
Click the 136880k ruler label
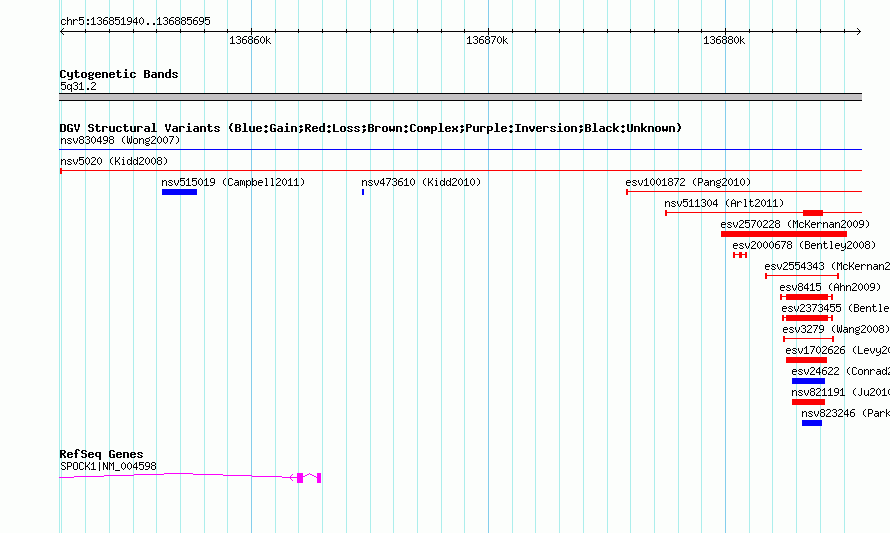tap(724, 40)
